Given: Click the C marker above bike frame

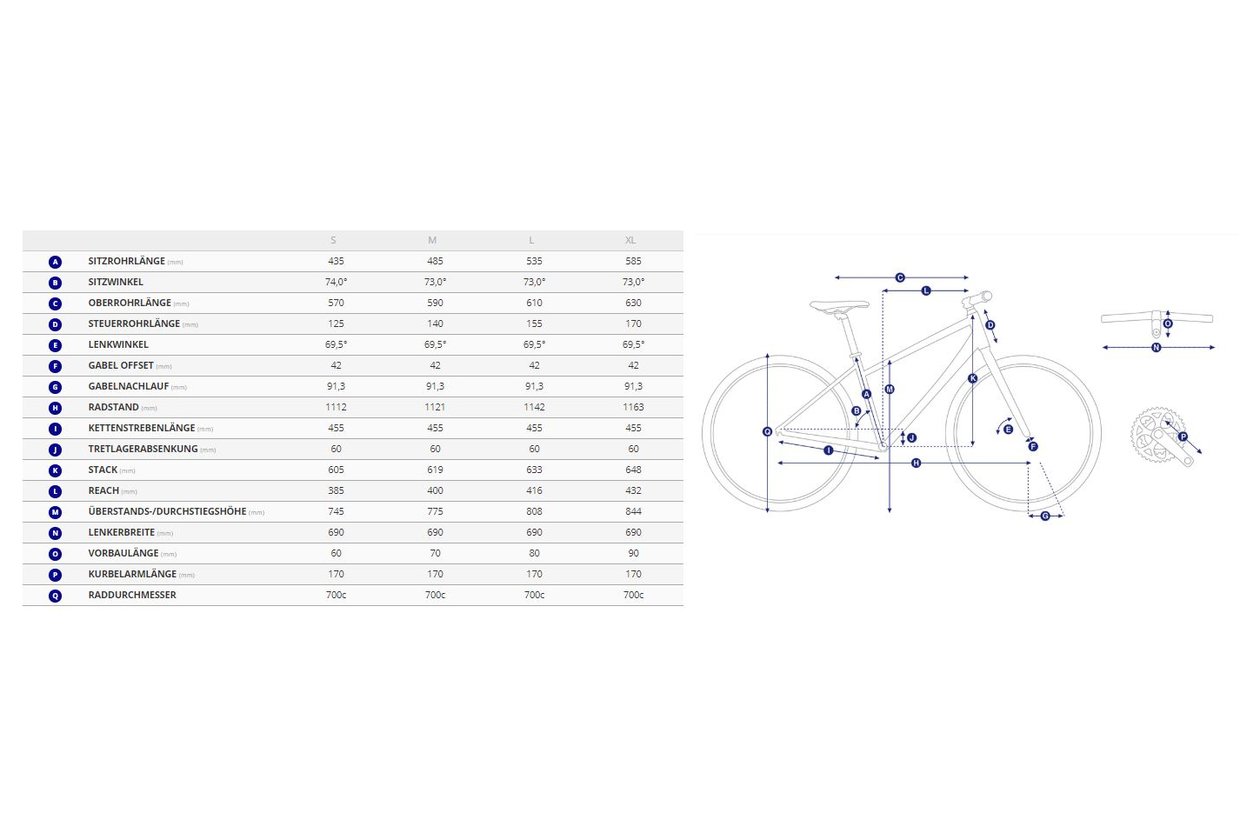Looking at the screenshot, I should (x=900, y=278).
